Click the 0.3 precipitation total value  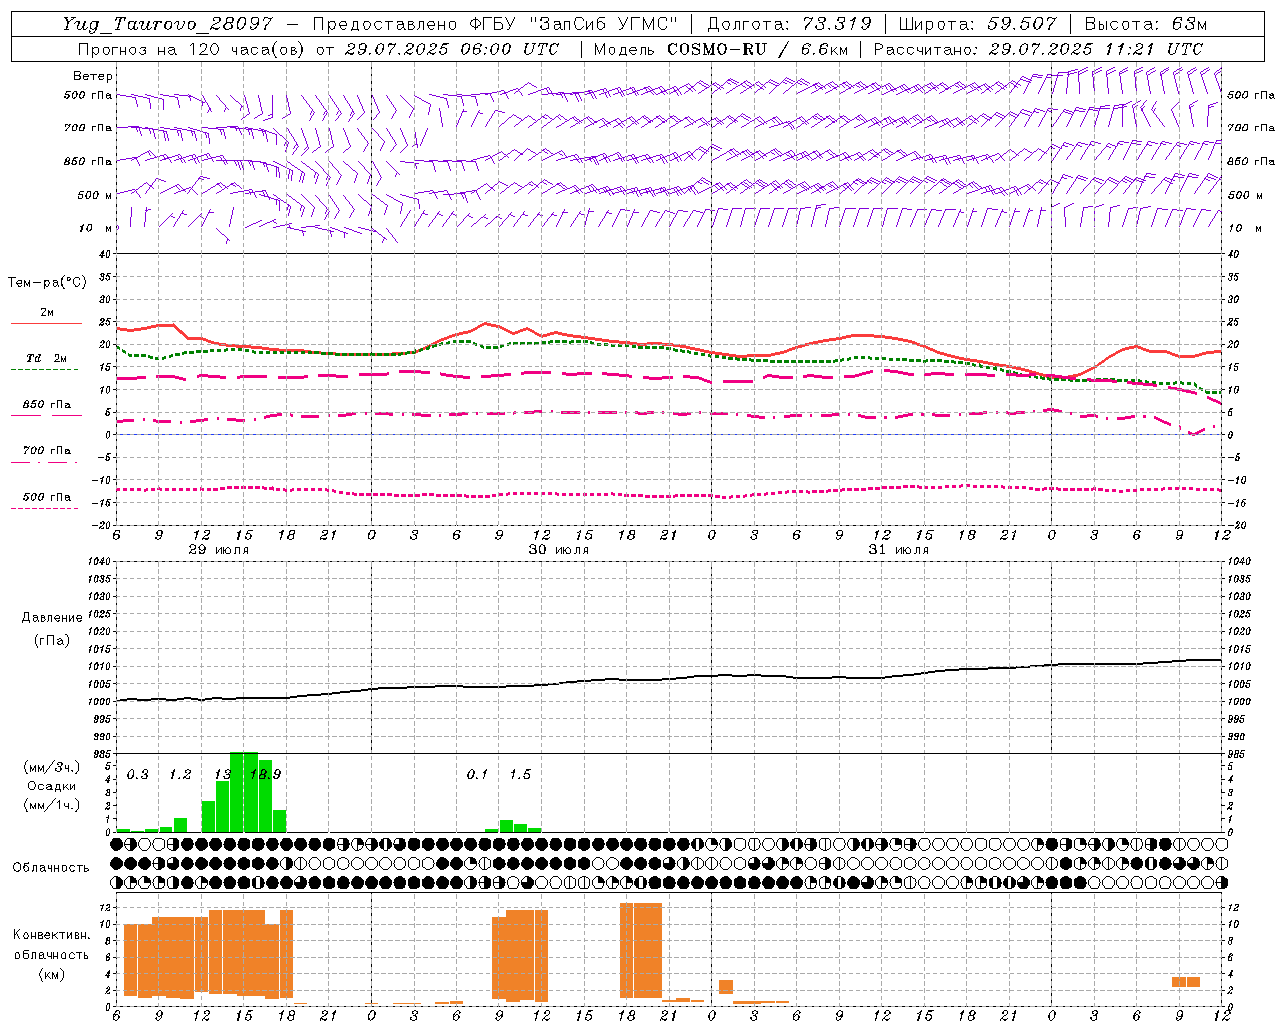point(138,774)
